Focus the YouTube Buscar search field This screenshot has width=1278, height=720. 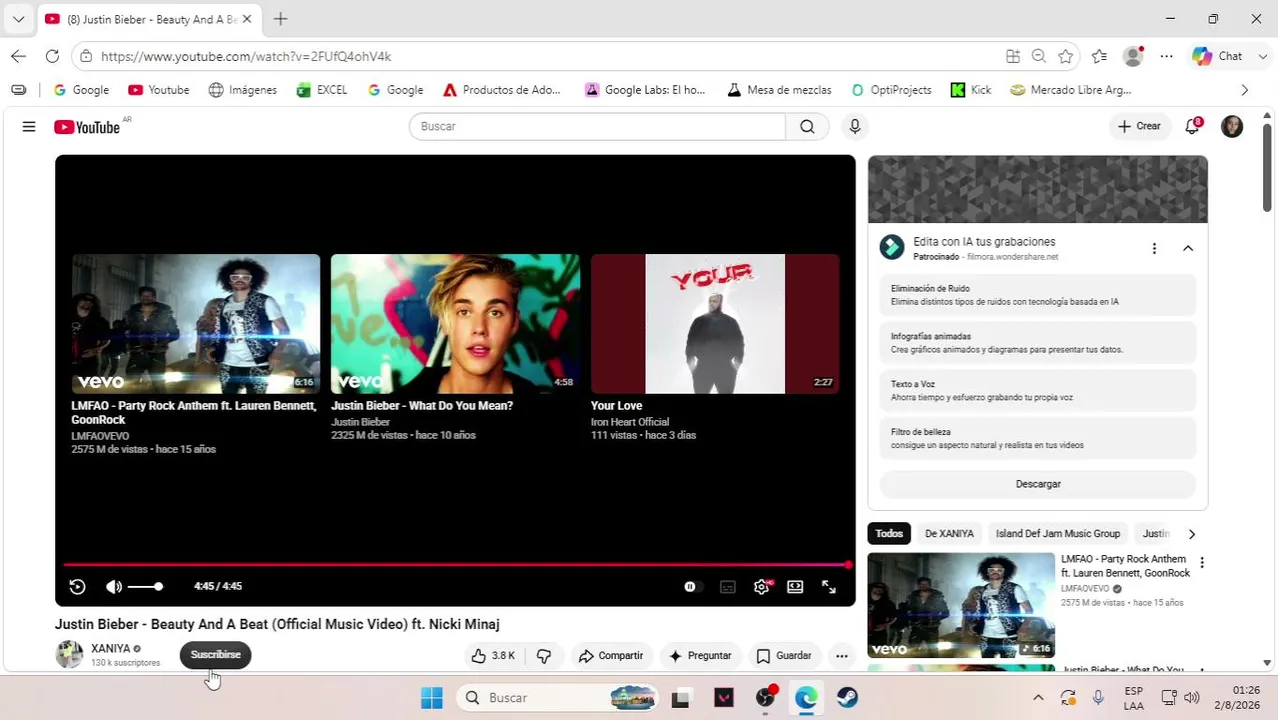pyautogui.click(x=597, y=127)
